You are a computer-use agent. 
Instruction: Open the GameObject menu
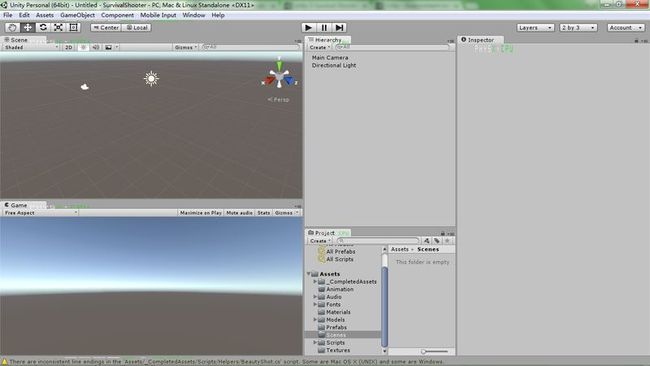coord(78,15)
